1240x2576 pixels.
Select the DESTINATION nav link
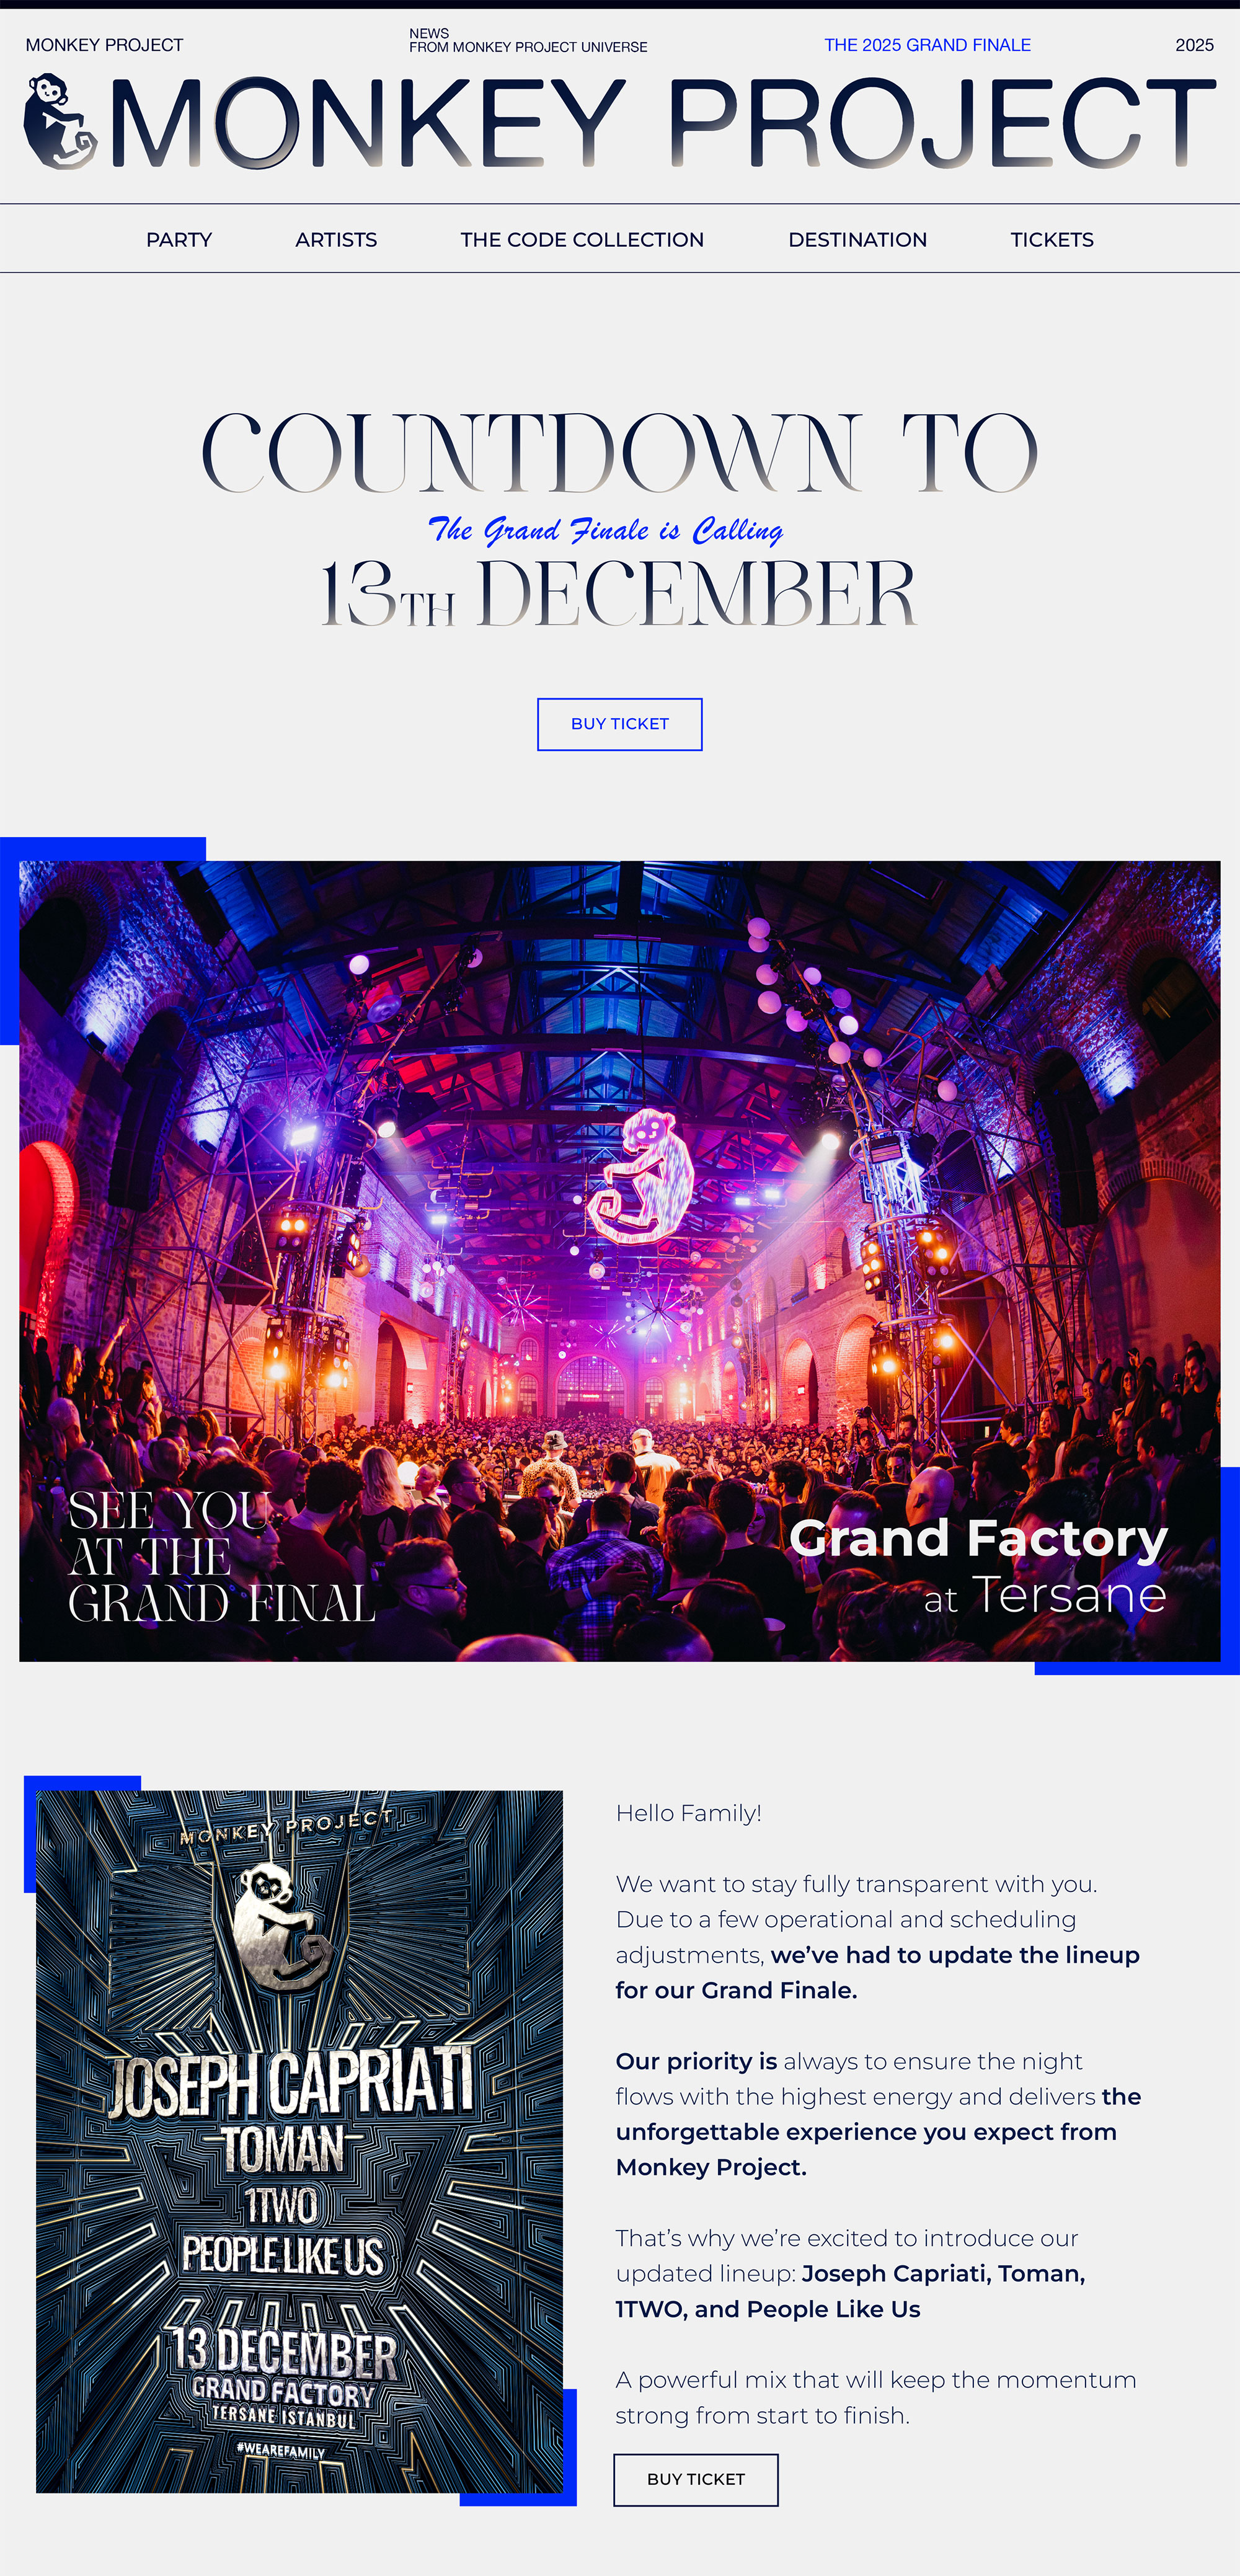(x=857, y=240)
